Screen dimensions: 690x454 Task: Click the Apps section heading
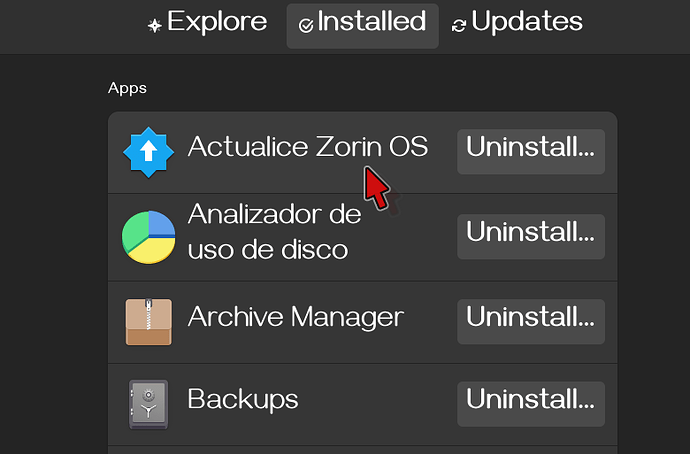tap(127, 89)
